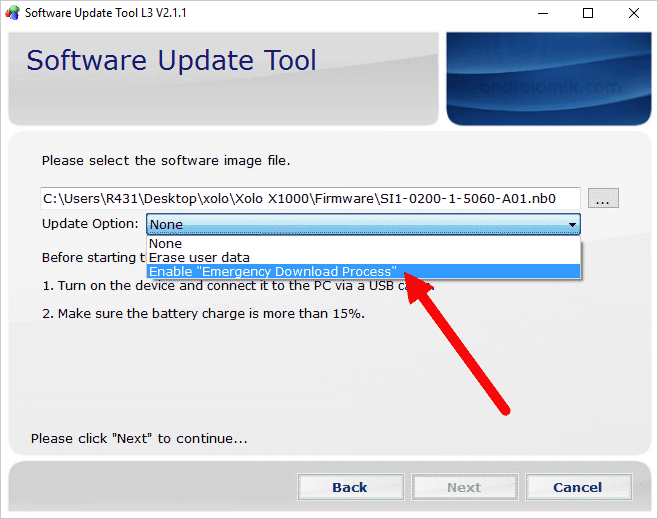Close the Software Update Tool window

(633, 14)
